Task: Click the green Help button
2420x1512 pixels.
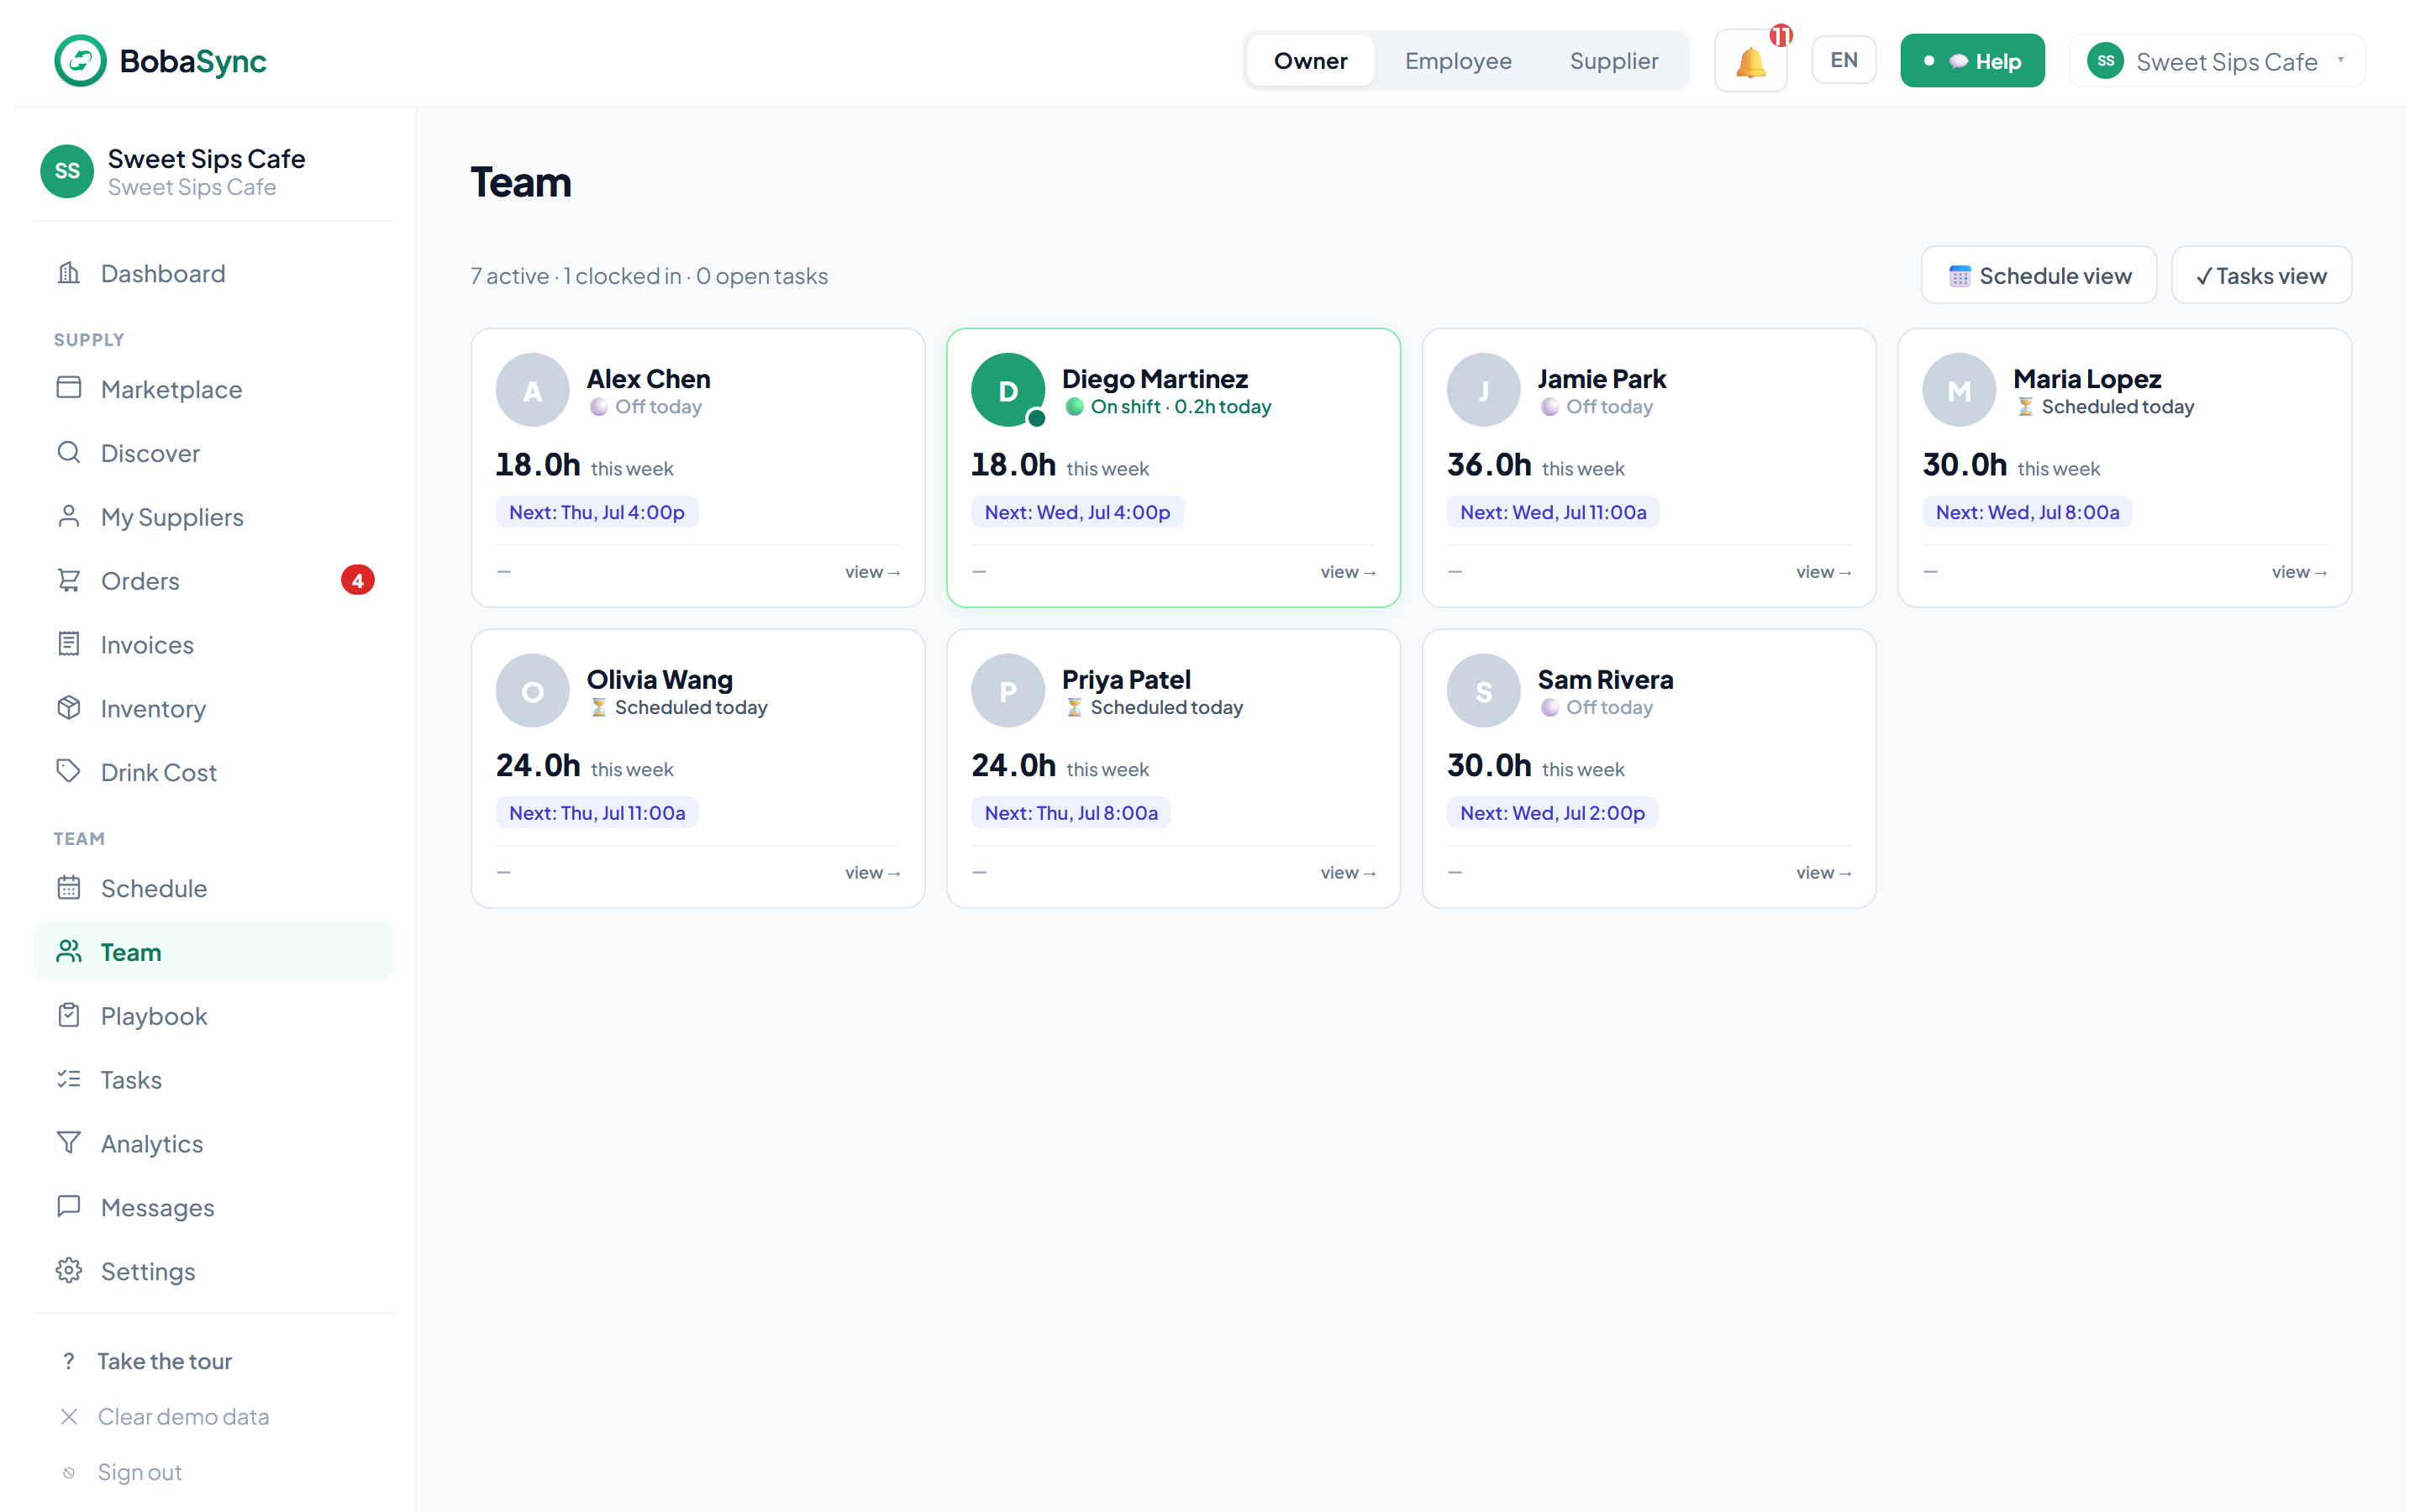Action: (x=1972, y=61)
